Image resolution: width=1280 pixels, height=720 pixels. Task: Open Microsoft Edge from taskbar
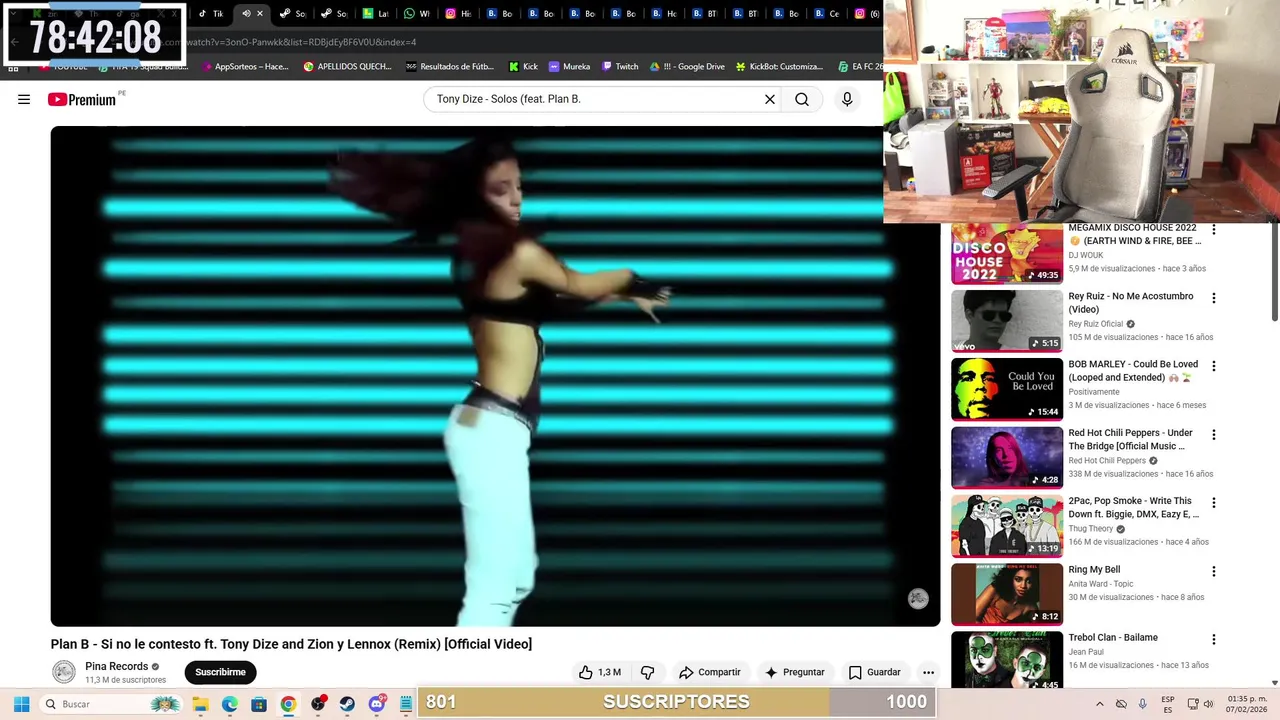coord(229,704)
